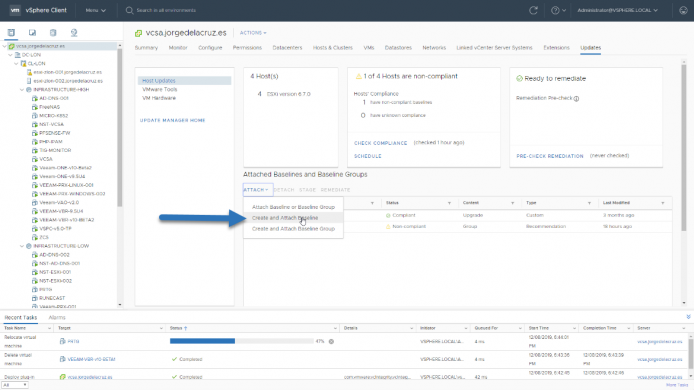Image resolution: width=694 pixels, height=390 pixels.
Task: Click the VMware vm logo
Action: (x=15, y=10)
